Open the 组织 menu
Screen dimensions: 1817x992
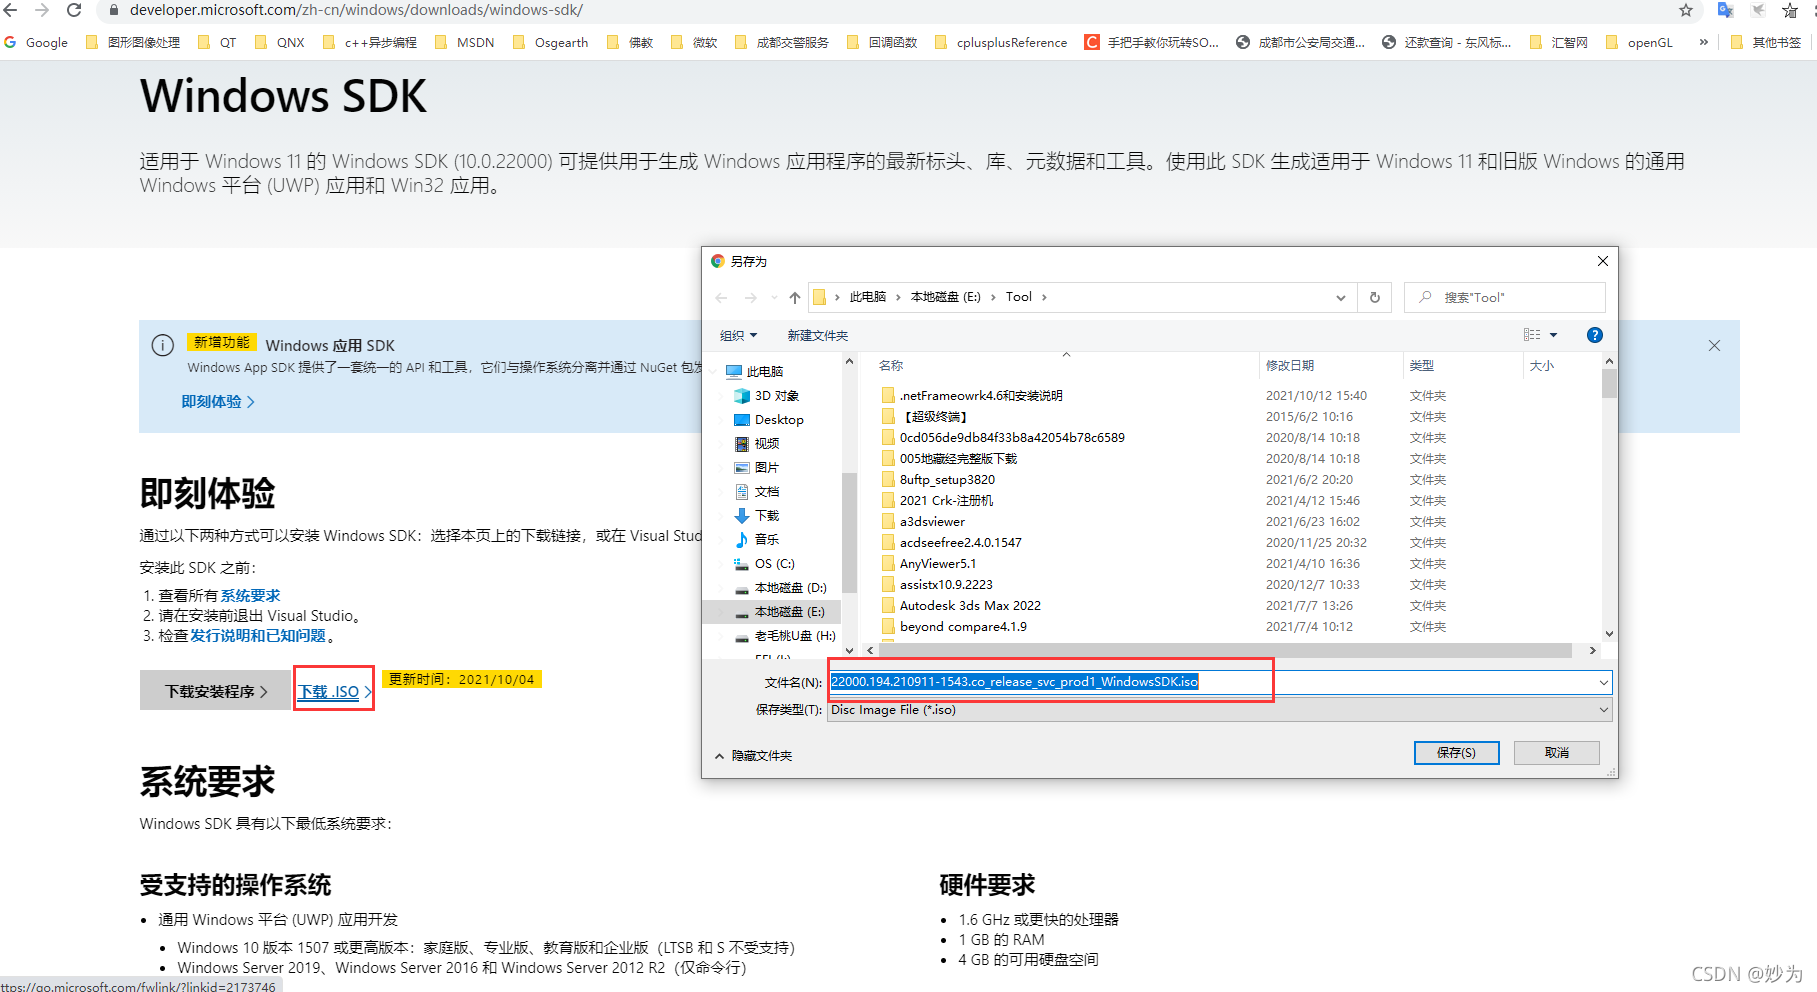point(738,336)
